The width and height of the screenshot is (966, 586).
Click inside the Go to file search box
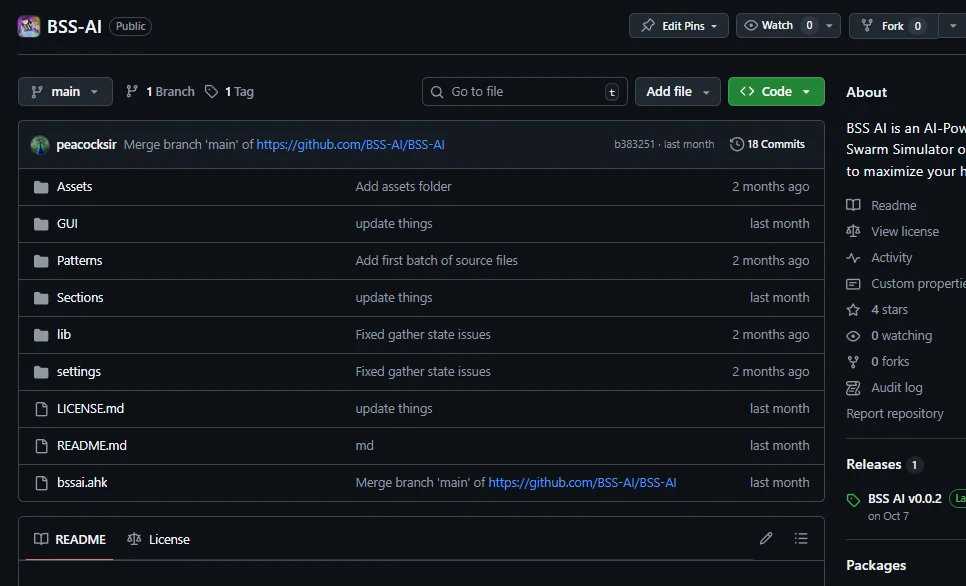pos(524,91)
